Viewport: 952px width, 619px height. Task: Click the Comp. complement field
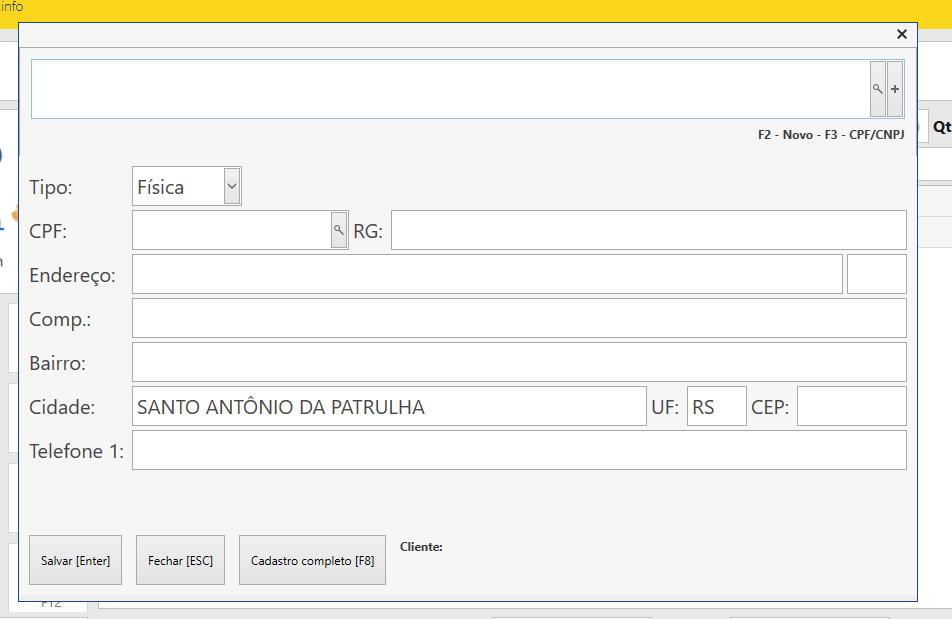click(x=519, y=318)
